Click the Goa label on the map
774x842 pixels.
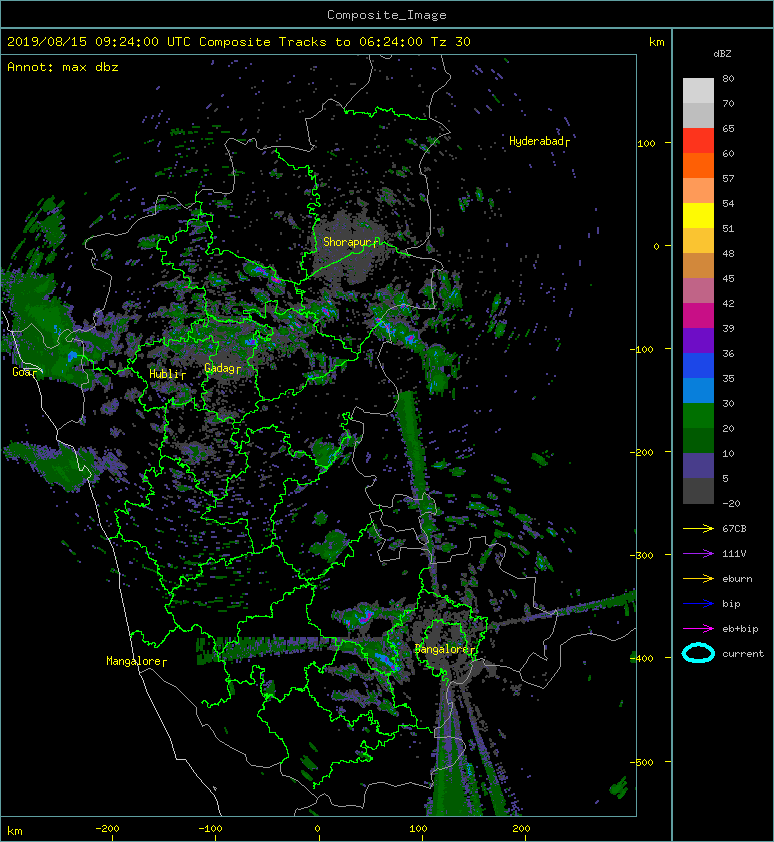[23, 372]
